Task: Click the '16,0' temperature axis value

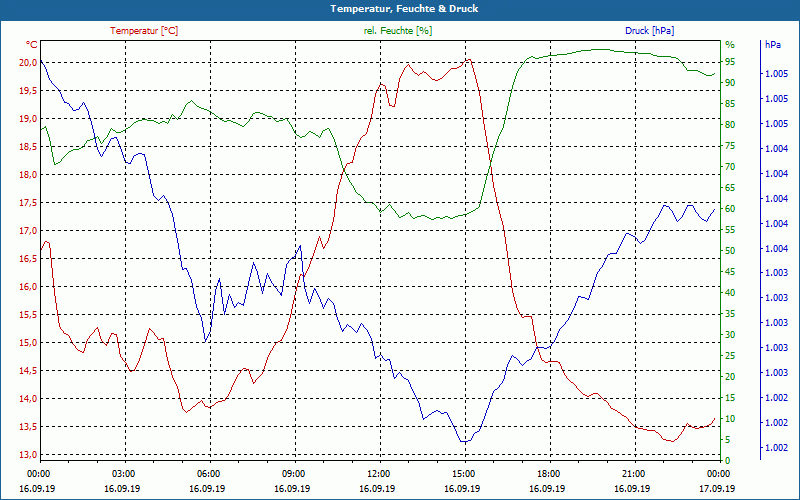Action: (29, 287)
